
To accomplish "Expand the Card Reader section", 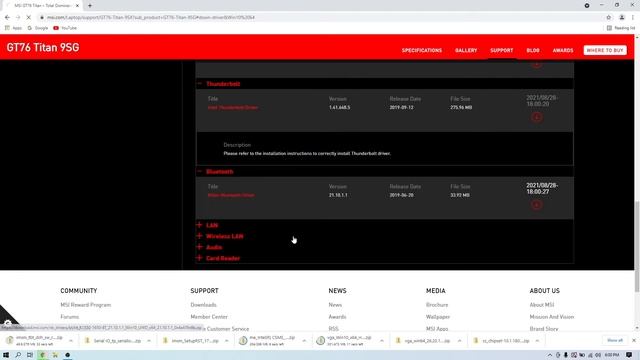I will [x=199, y=258].
